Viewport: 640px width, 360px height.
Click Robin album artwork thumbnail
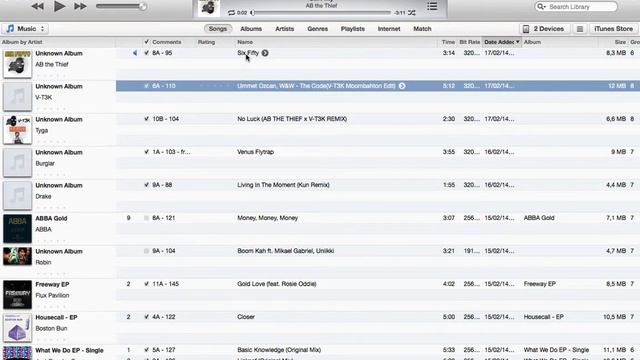18,256
